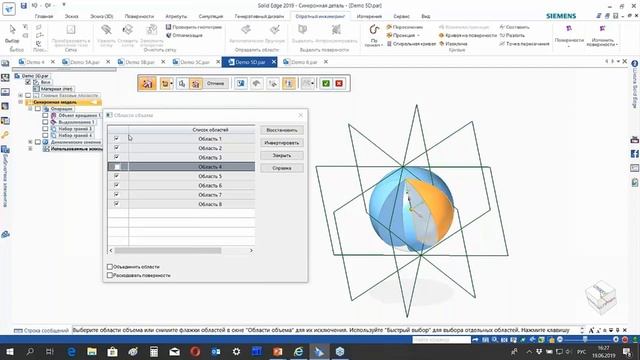
Task: Click the command search field in status bar
Action: tap(441, 340)
